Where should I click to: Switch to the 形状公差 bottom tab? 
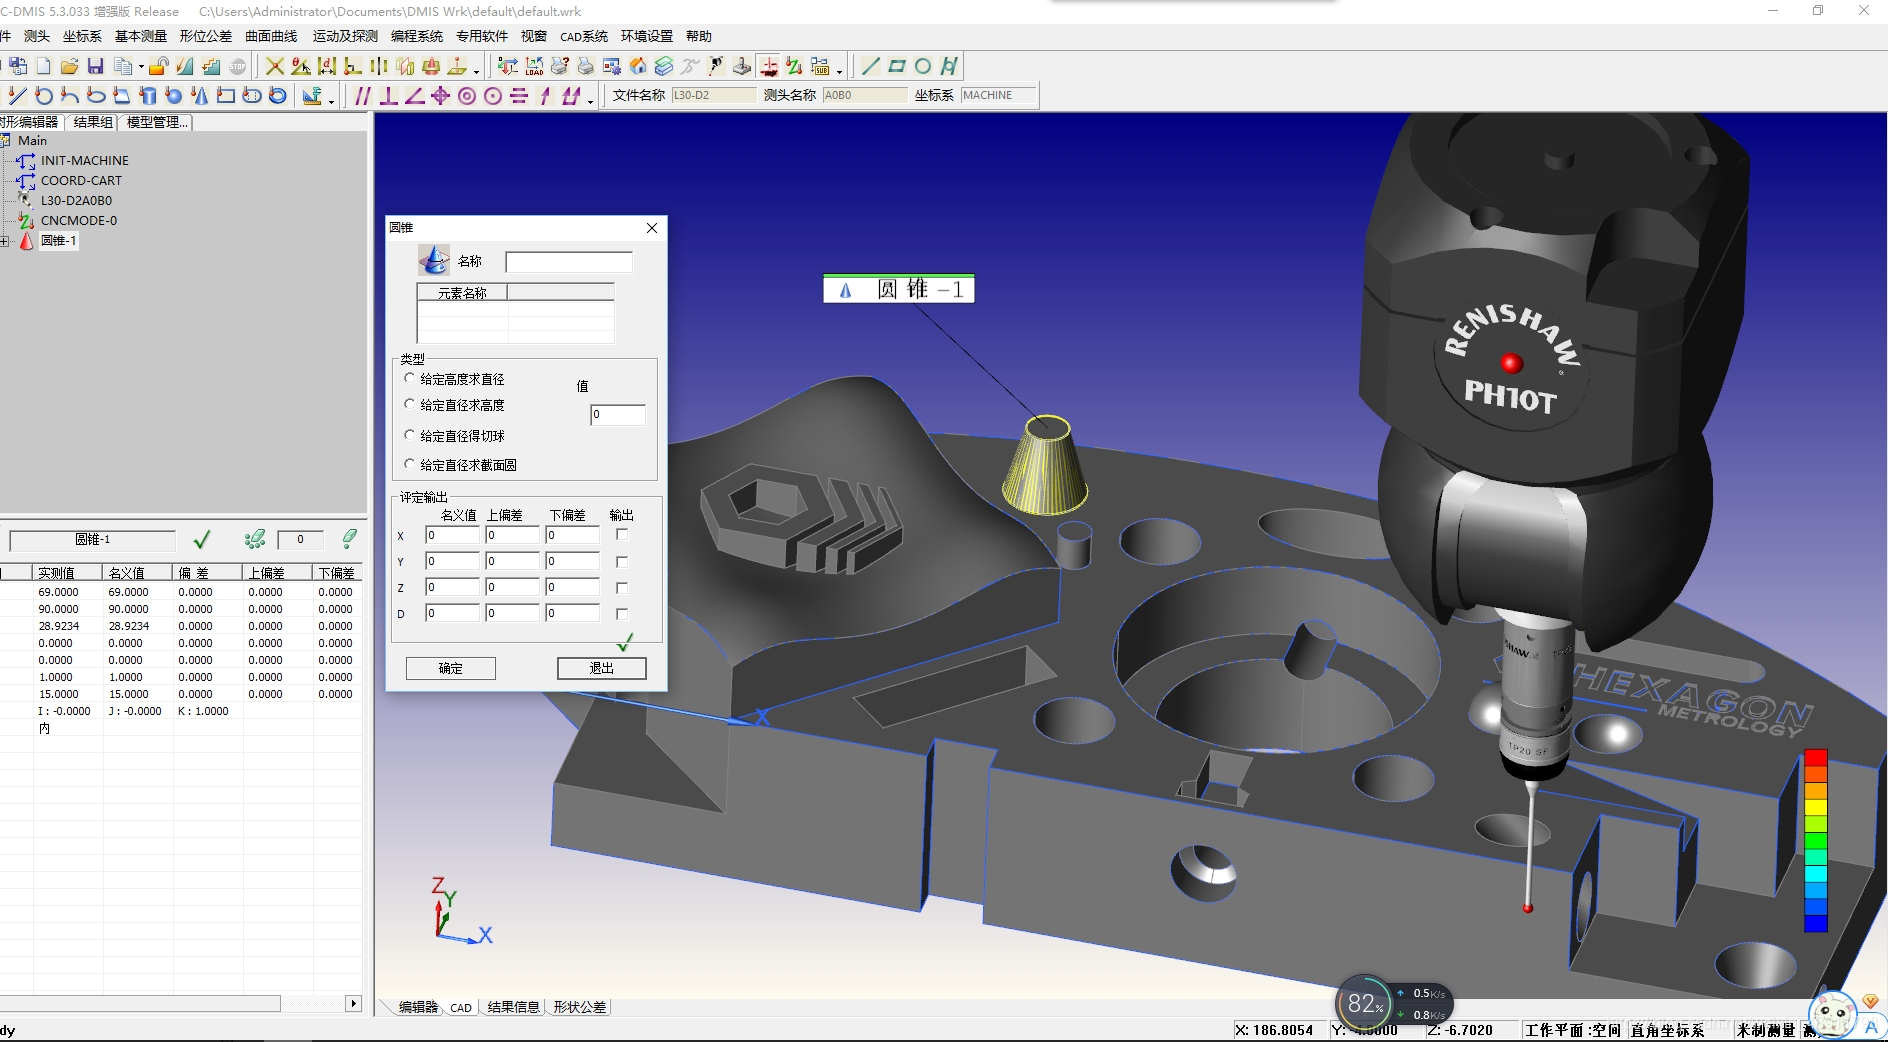click(579, 1007)
